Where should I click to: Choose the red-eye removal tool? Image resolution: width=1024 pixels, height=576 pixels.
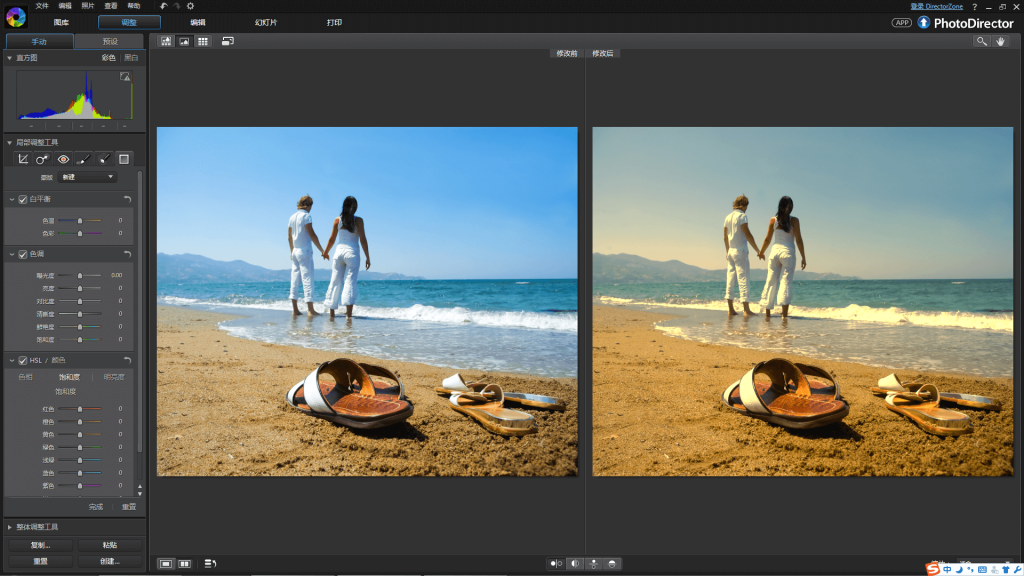pyautogui.click(x=63, y=159)
